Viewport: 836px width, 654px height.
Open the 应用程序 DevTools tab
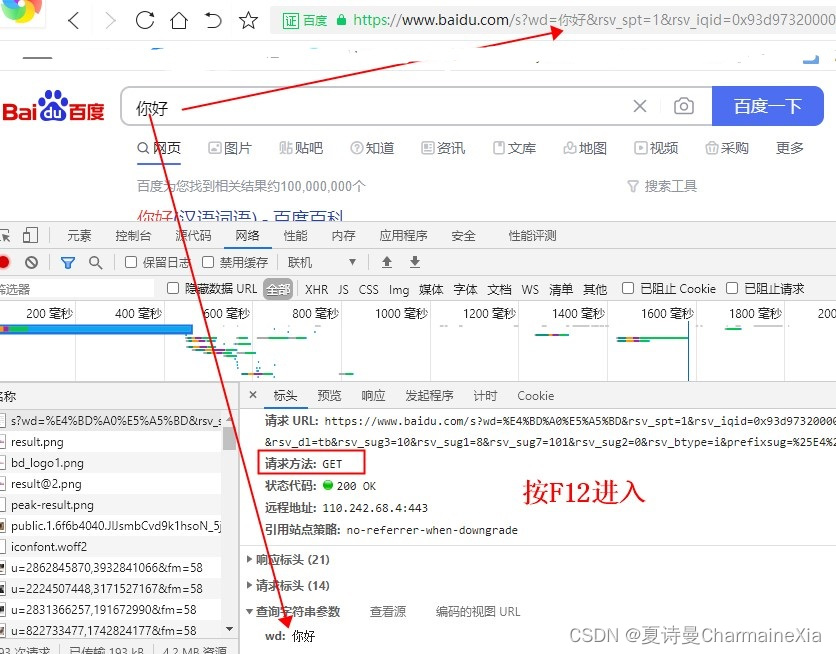(404, 236)
